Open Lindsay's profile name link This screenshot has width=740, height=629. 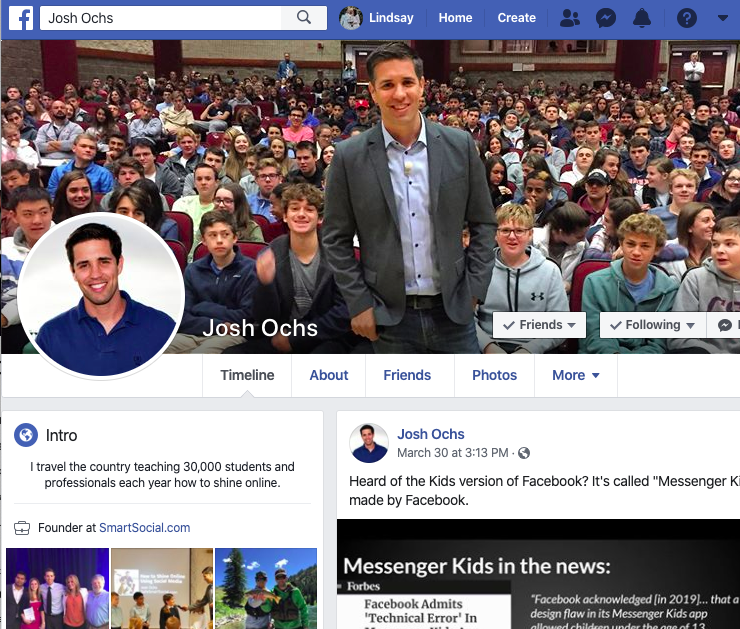click(x=391, y=18)
